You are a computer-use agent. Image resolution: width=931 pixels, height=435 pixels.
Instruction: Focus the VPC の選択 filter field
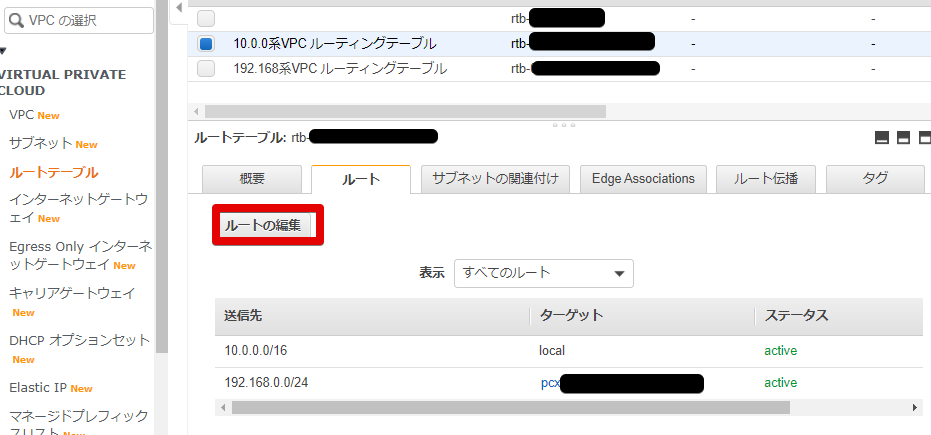pos(79,21)
